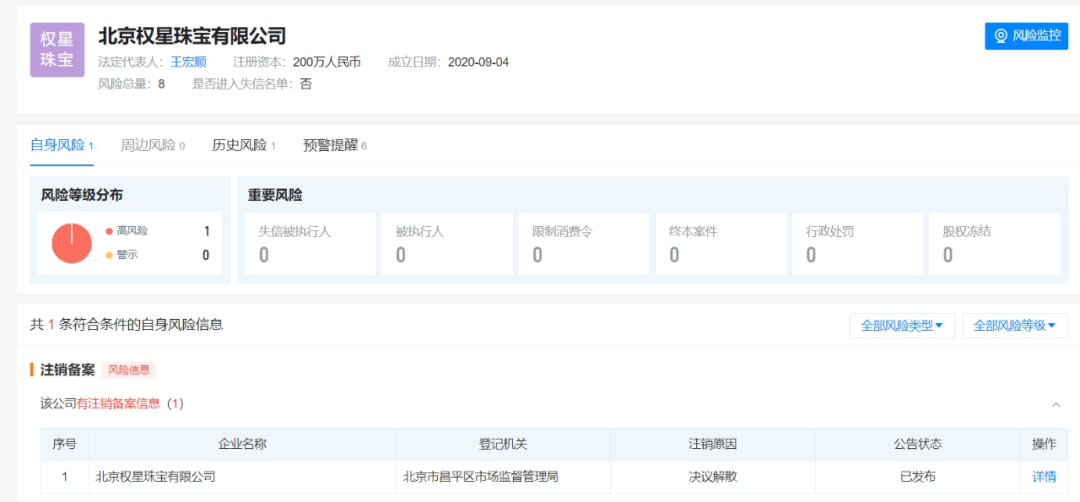
Task: Open legal representative 王宏顺 link
Action: (188, 62)
